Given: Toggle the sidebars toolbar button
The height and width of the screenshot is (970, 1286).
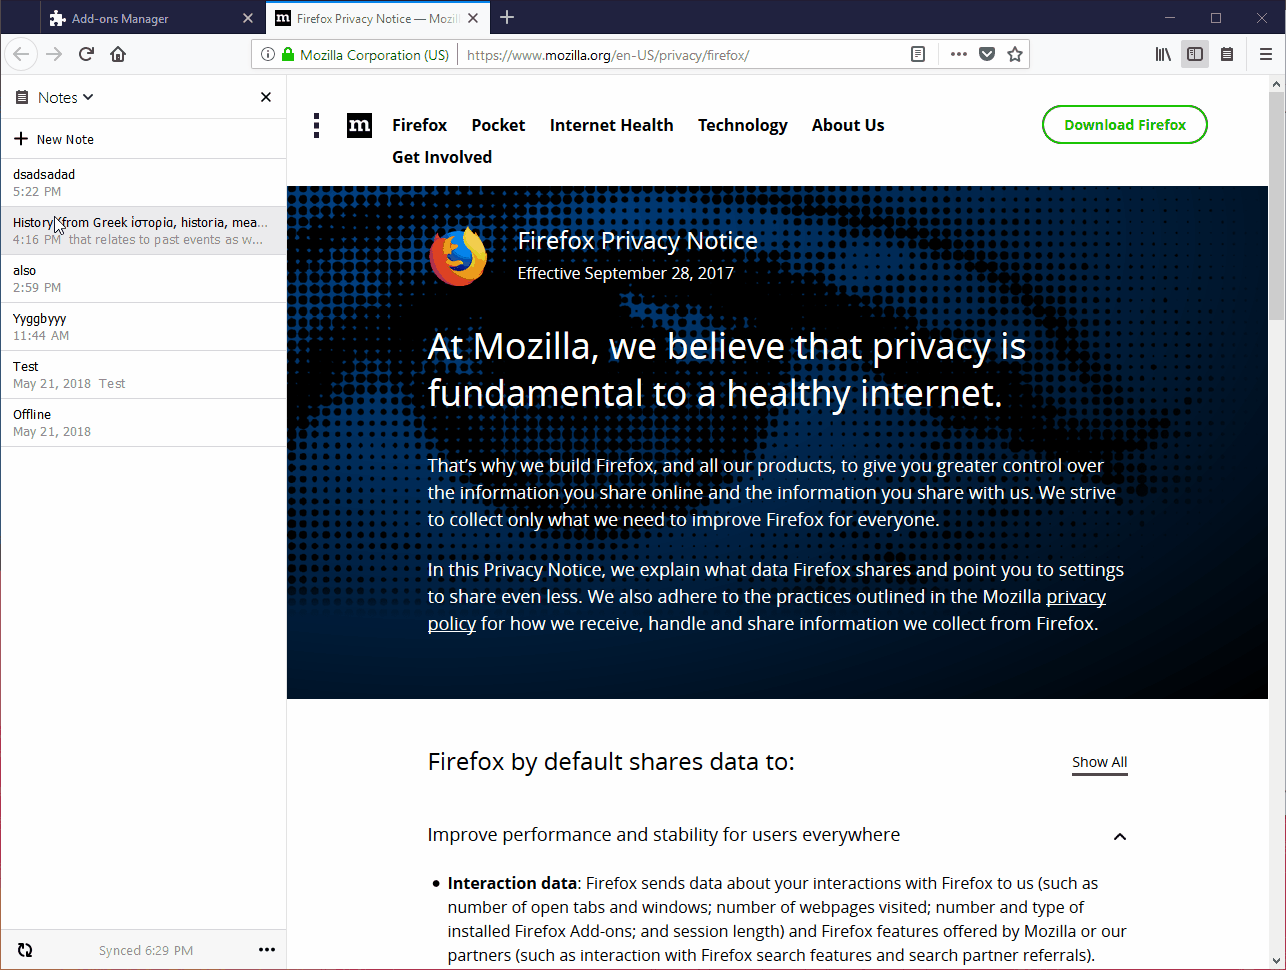Looking at the screenshot, I should point(1195,54).
